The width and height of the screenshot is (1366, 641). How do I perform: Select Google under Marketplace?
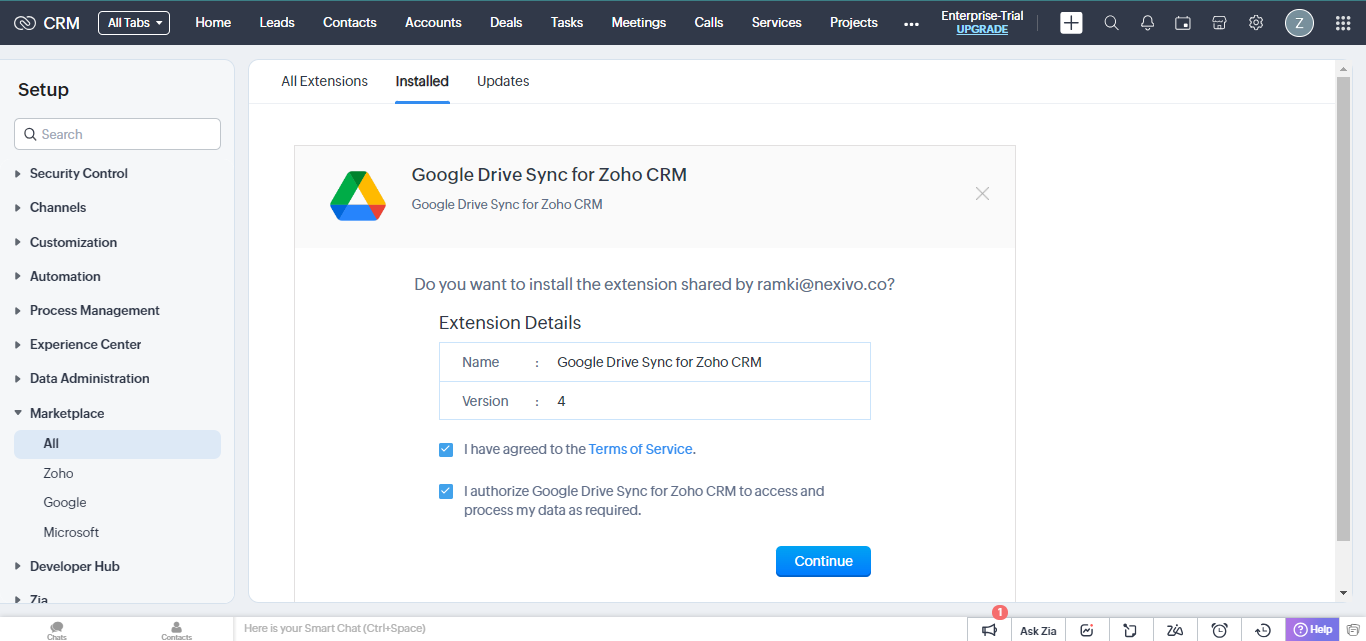pyautogui.click(x=65, y=503)
